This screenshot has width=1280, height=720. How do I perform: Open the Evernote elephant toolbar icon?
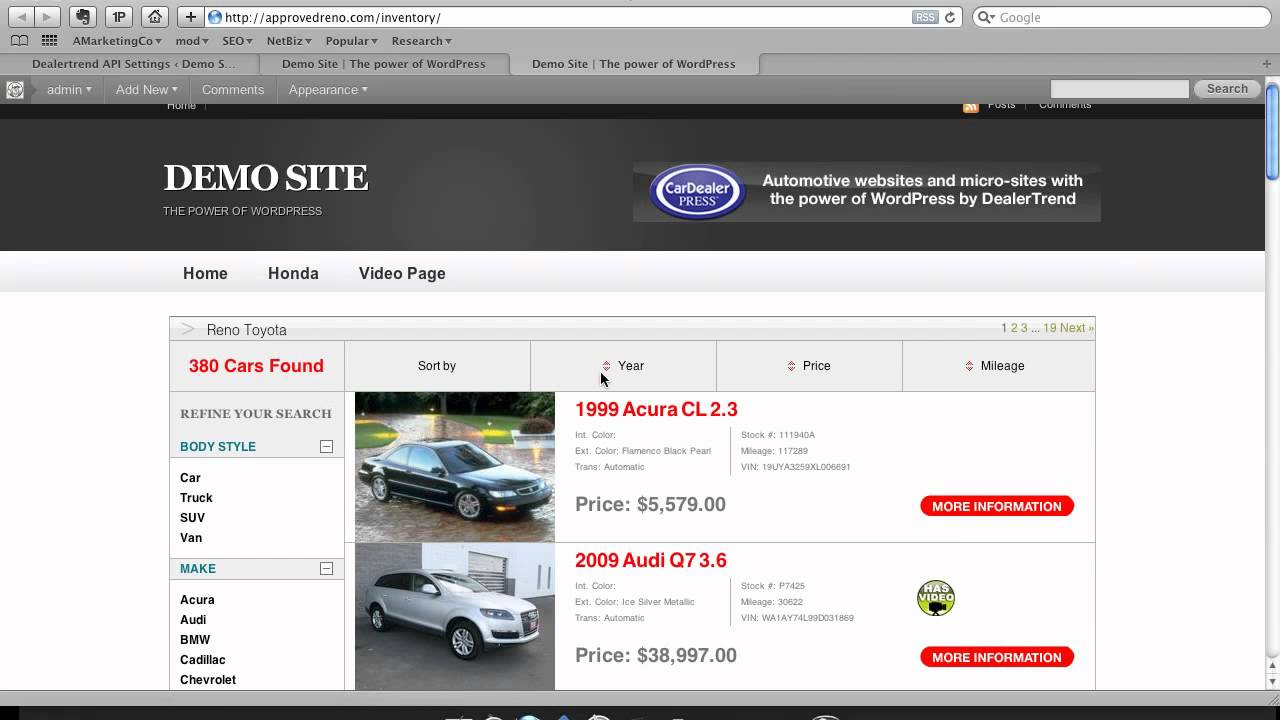point(83,17)
